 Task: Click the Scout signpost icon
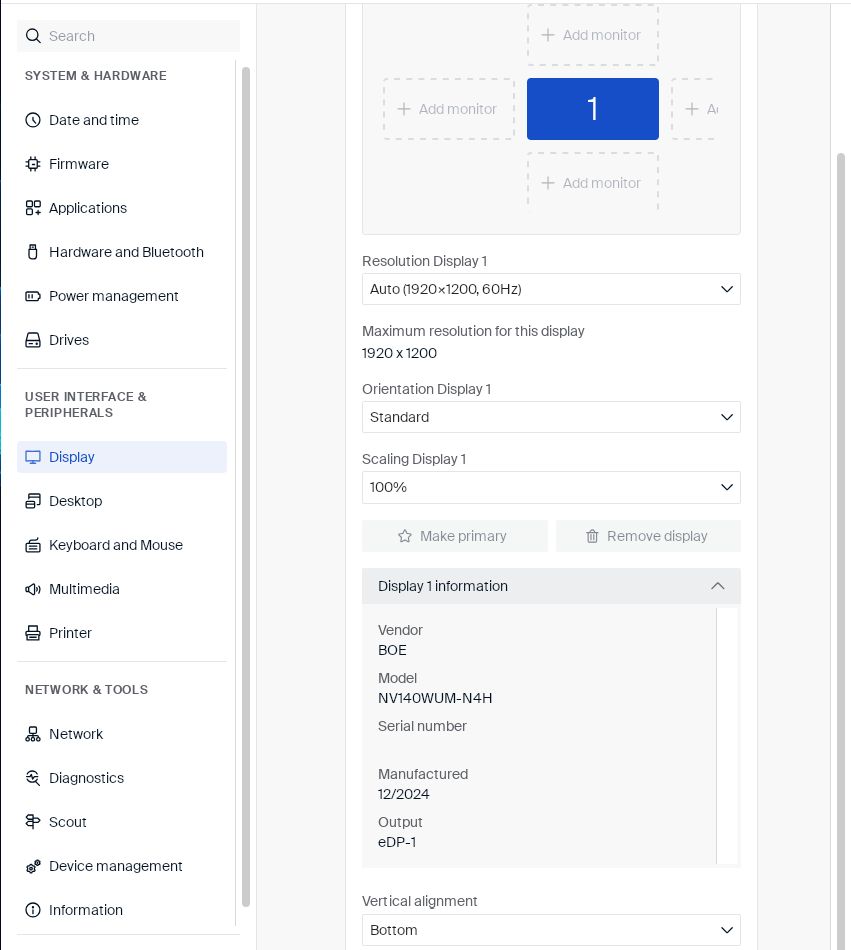click(x=33, y=822)
